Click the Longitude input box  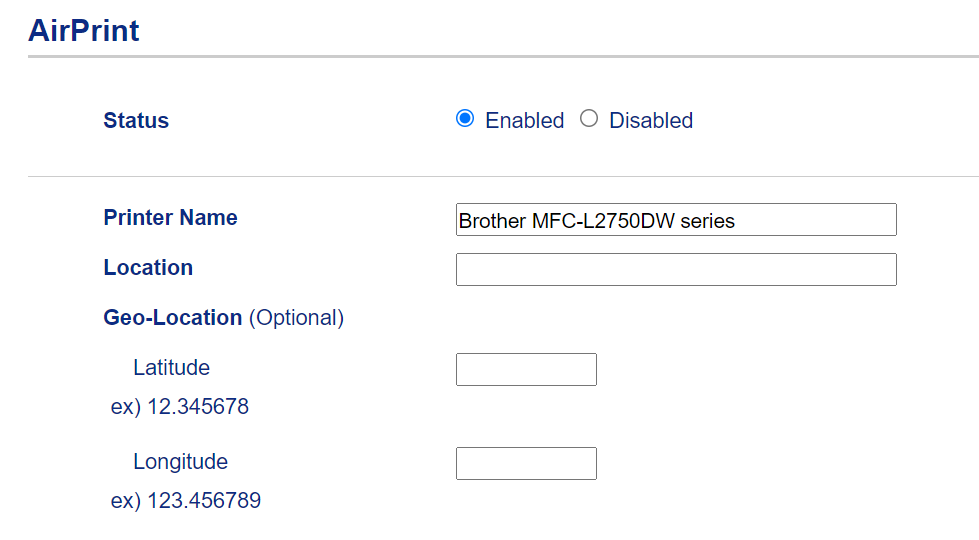[526, 463]
